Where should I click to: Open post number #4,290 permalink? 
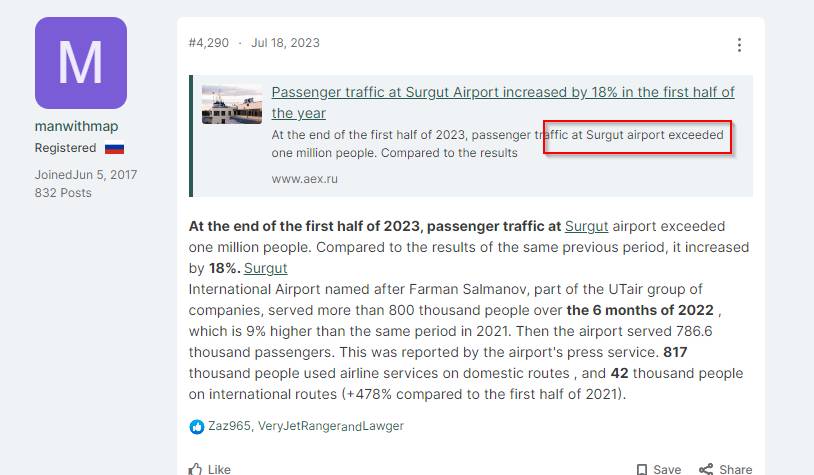click(x=208, y=43)
